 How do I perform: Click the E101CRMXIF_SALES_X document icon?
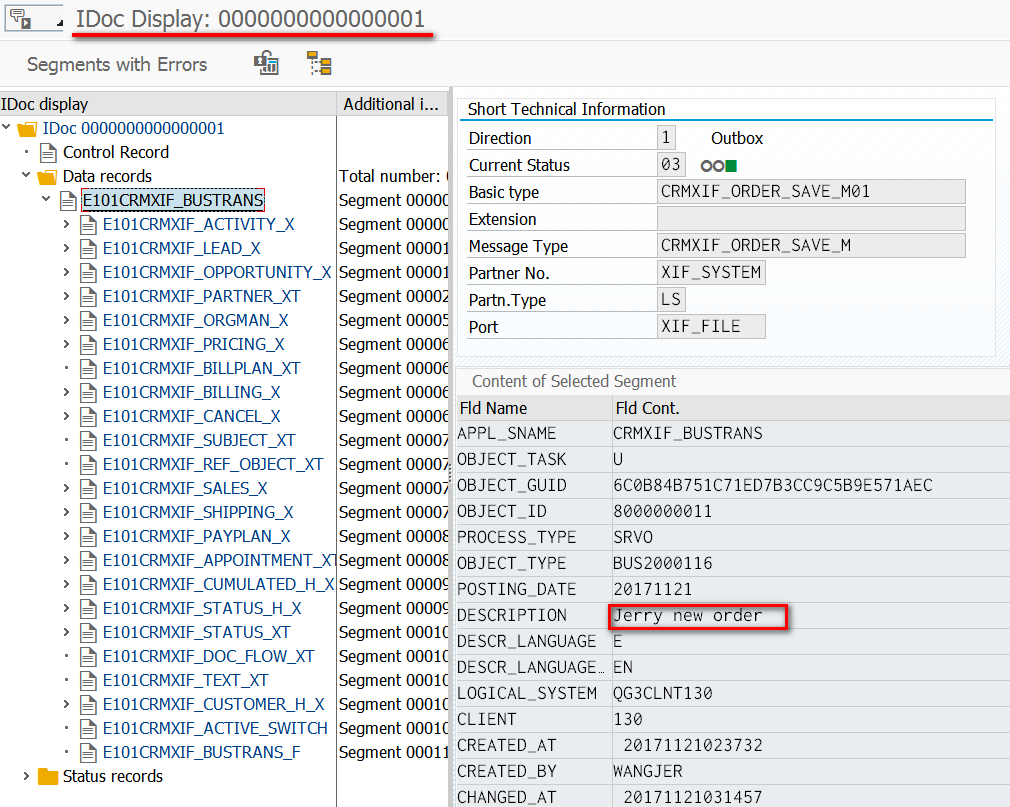pos(88,489)
